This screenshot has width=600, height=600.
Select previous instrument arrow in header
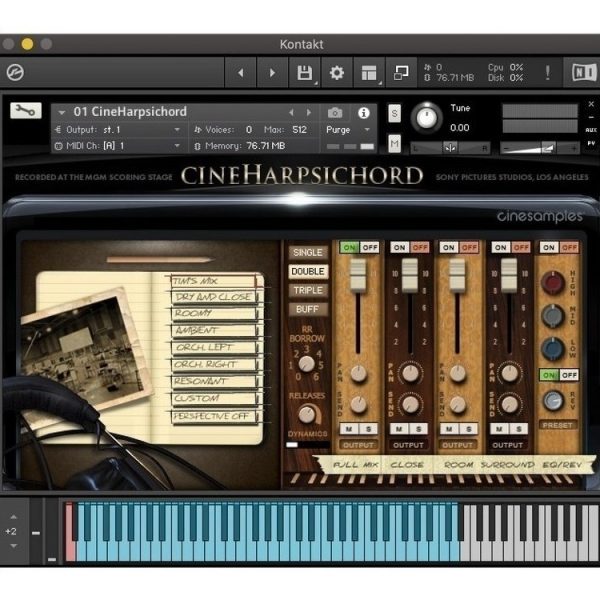click(x=292, y=112)
